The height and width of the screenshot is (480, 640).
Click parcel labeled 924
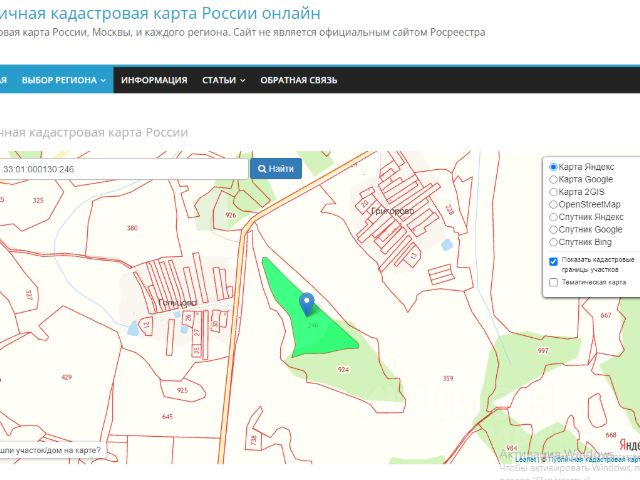coord(343,369)
